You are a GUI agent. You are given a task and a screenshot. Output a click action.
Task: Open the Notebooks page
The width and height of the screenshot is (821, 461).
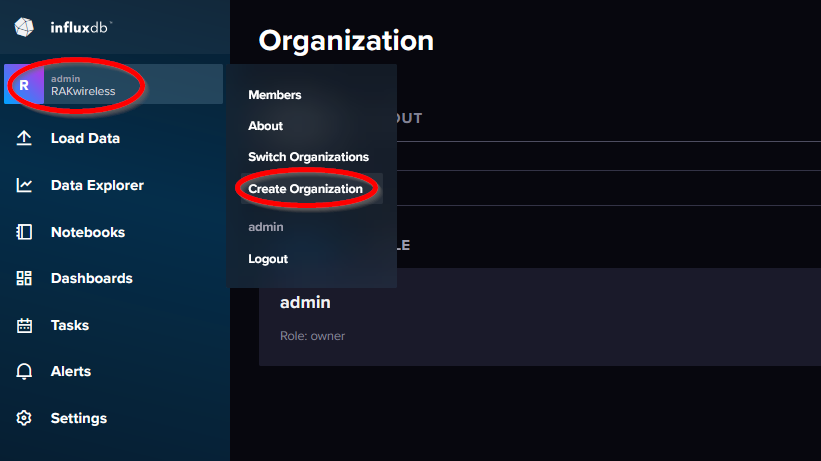[88, 232]
